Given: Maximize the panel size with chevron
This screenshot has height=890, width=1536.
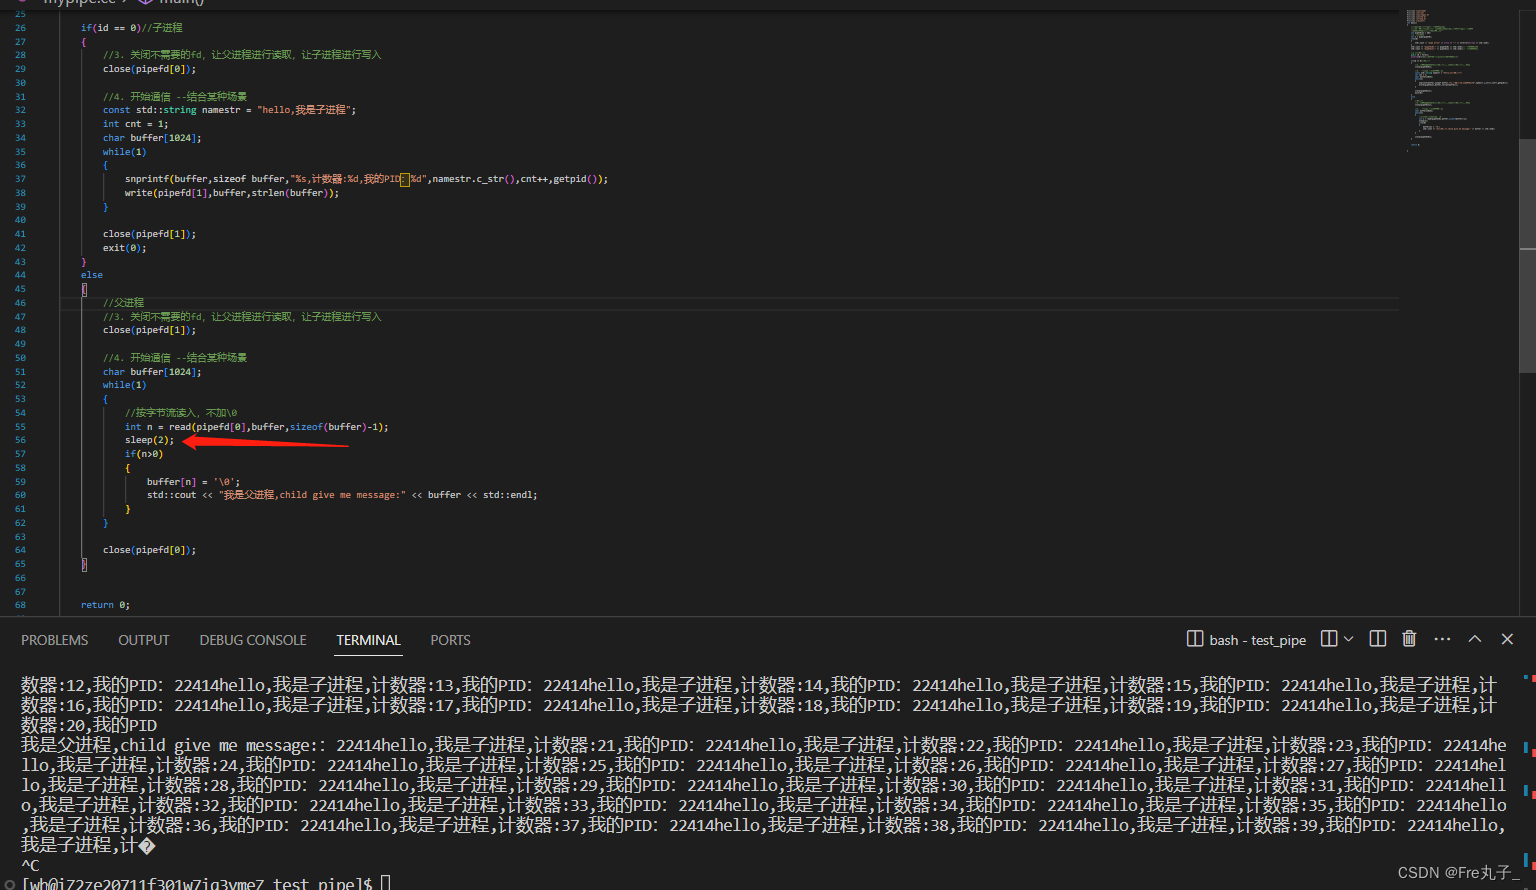Looking at the screenshot, I should [1475, 639].
